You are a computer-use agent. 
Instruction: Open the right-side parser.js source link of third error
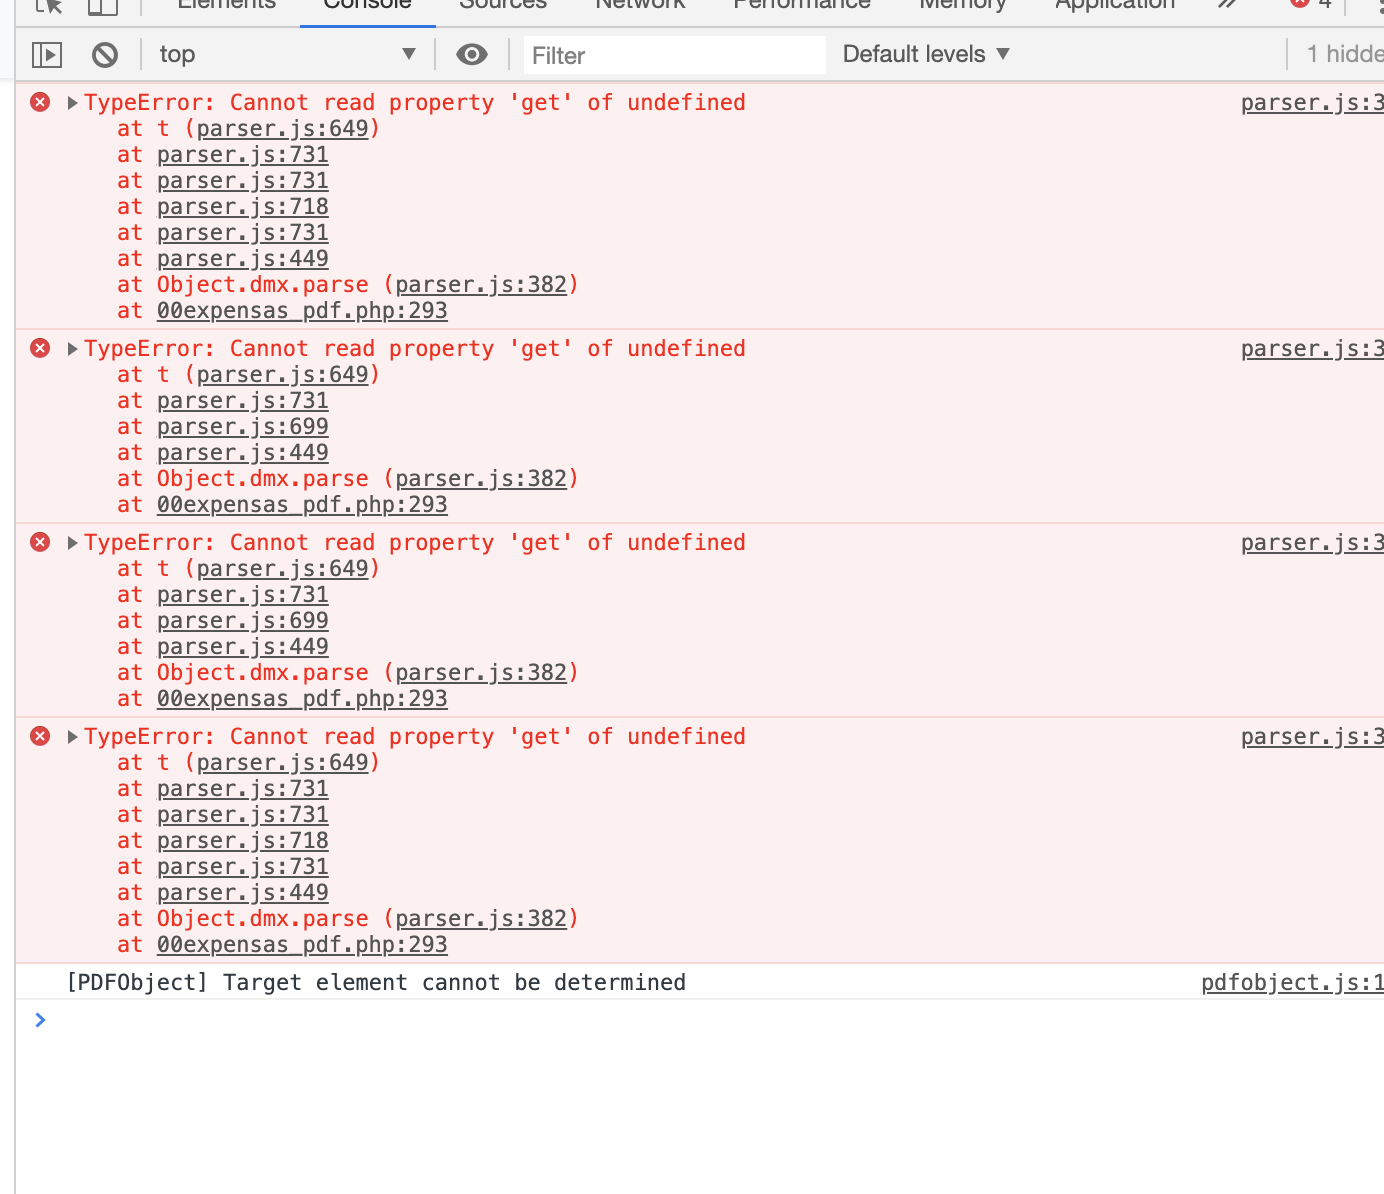tap(1312, 543)
